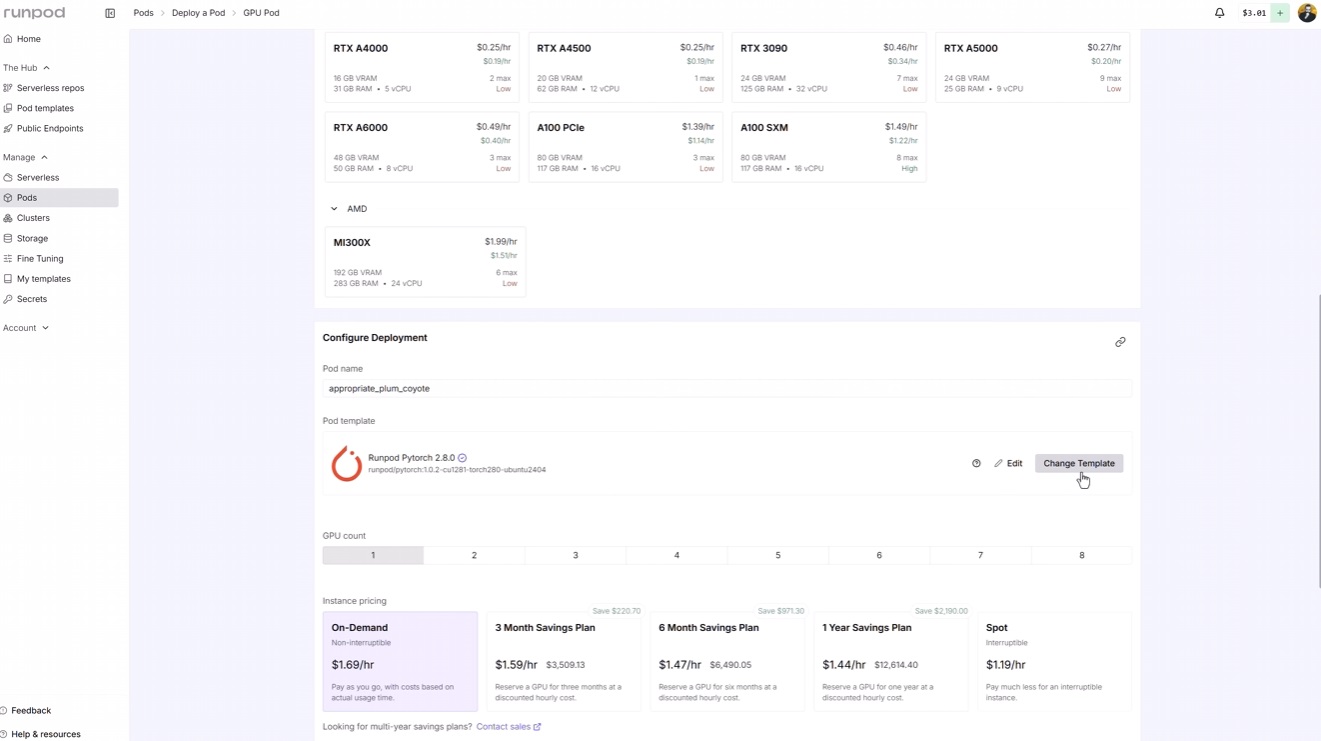Toggle the sidebar collapse icon

[110, 13]
